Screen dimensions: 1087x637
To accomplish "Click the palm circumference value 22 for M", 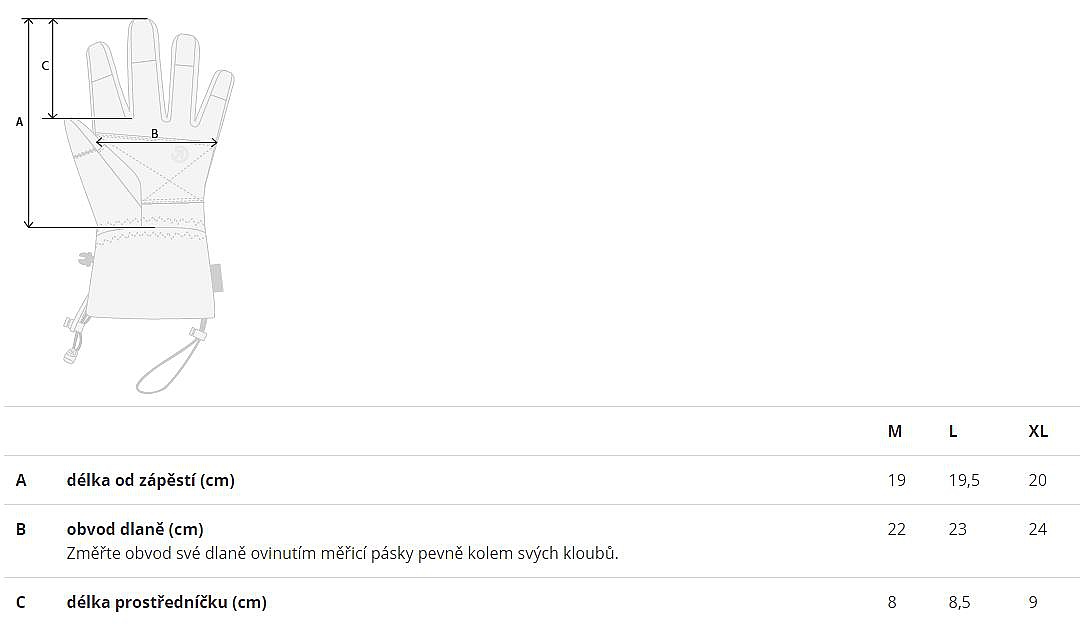I will pyautogui.click(x=896, y=529).
